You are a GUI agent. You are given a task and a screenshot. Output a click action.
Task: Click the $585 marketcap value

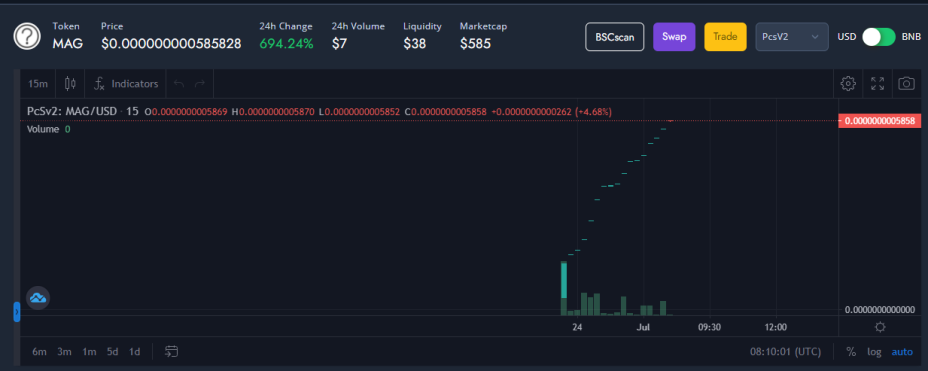click(475, 43)
